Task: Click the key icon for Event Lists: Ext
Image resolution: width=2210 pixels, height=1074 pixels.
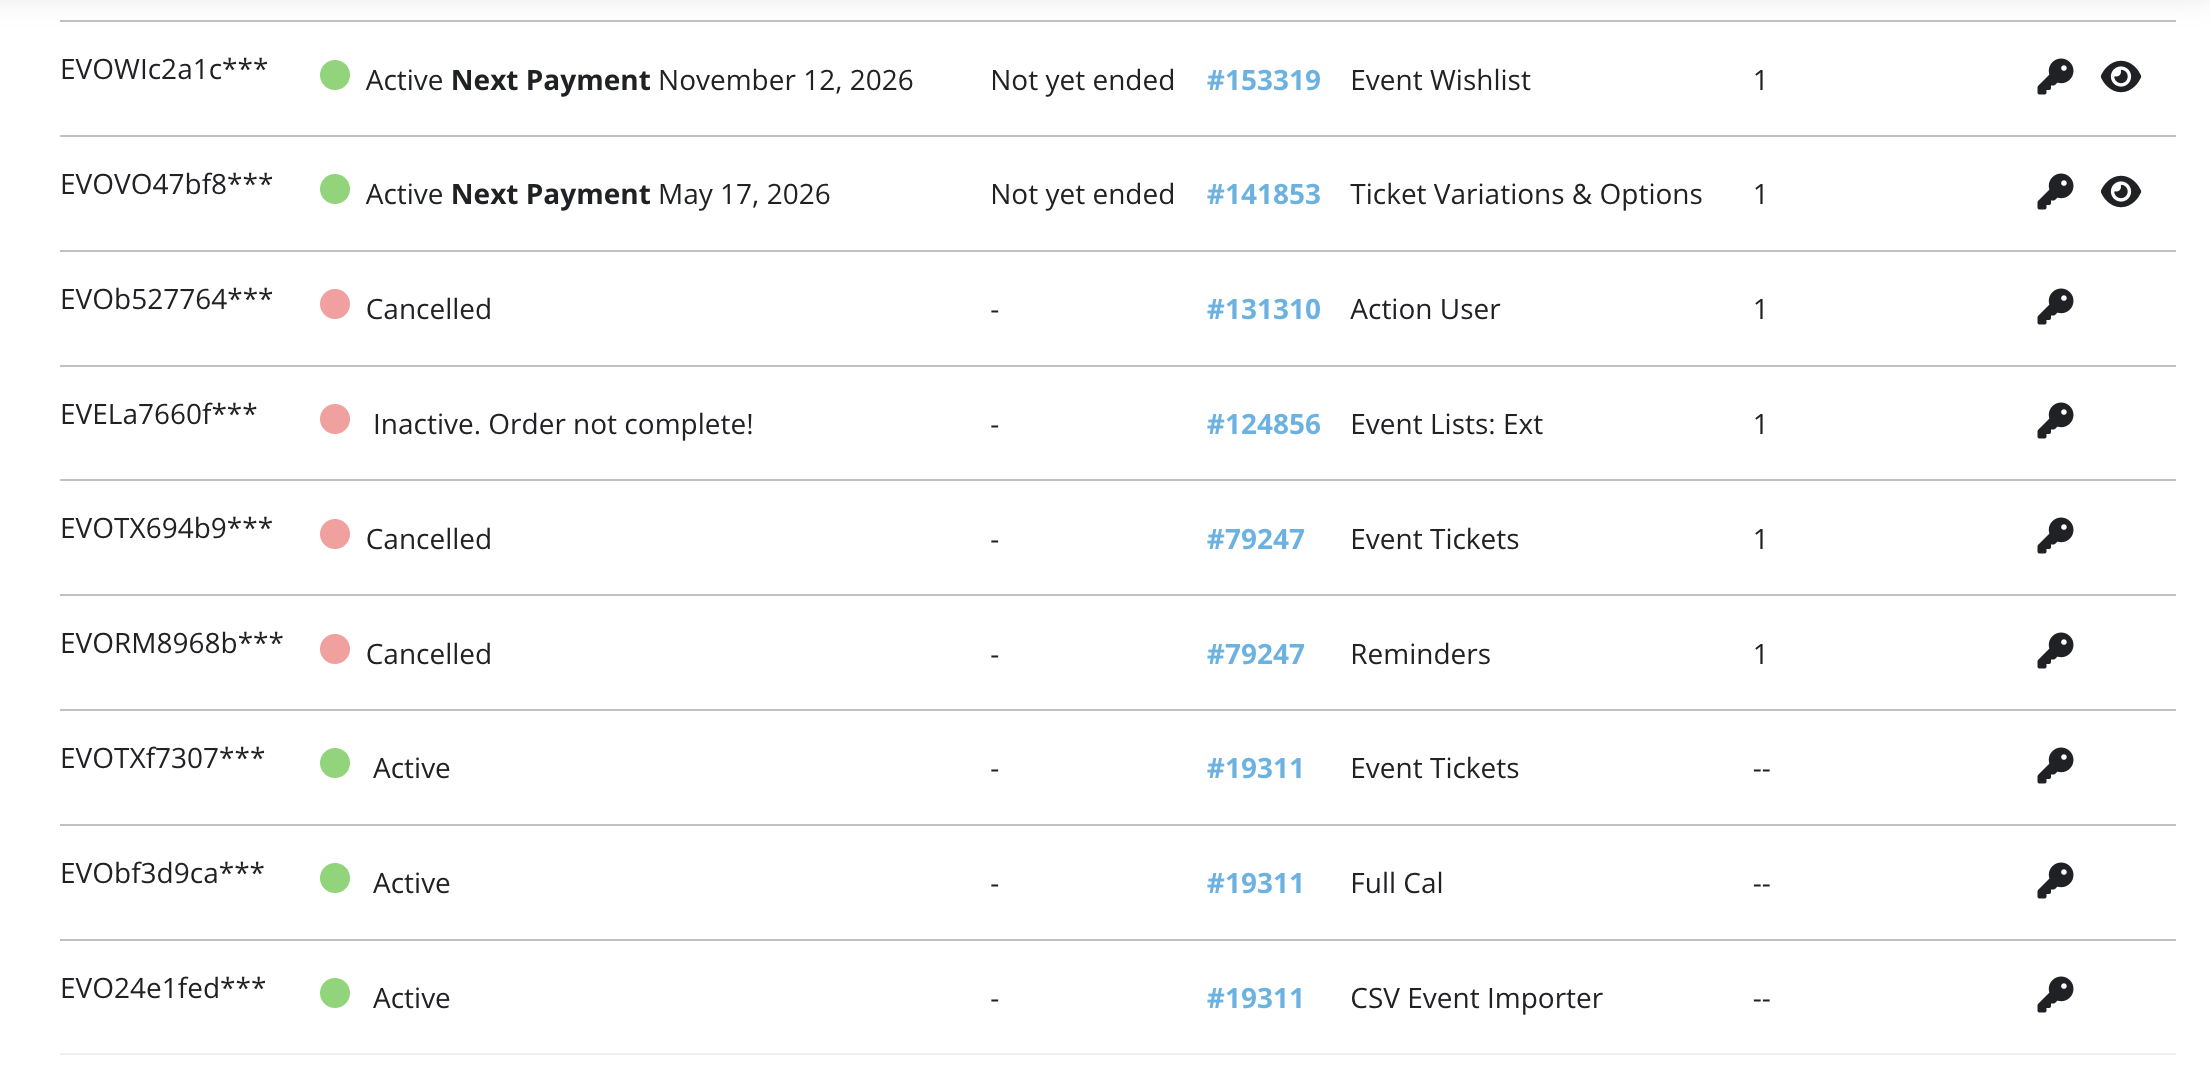Action: click(x=2055, y=421)
